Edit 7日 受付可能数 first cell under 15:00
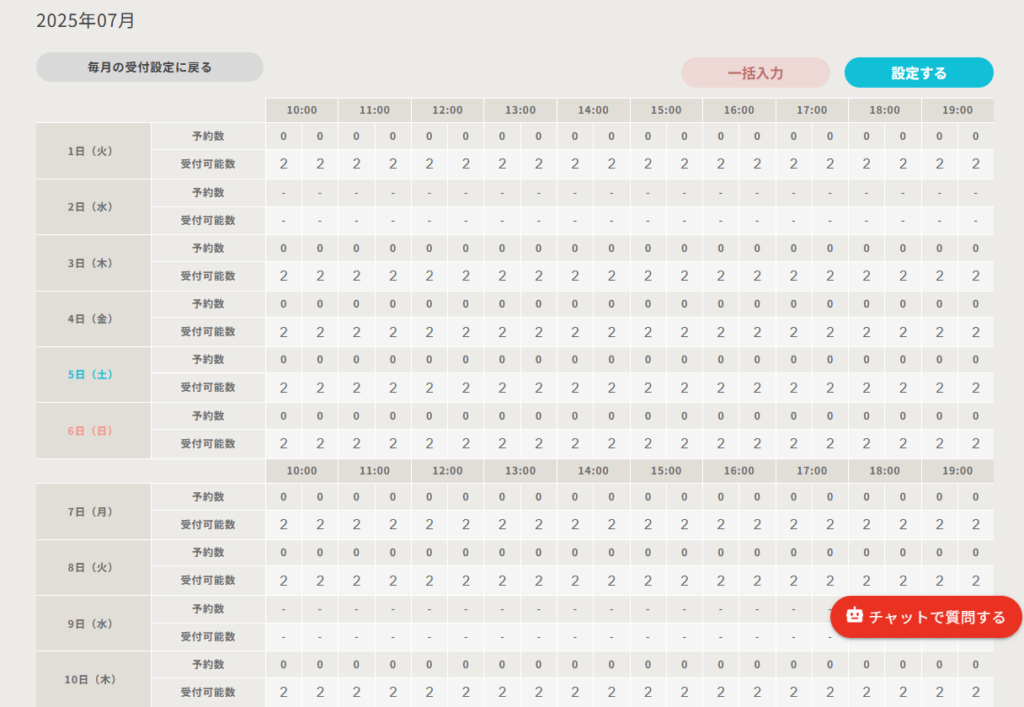This screenshot has height=707, width=1024. click(x=648, y=524)
